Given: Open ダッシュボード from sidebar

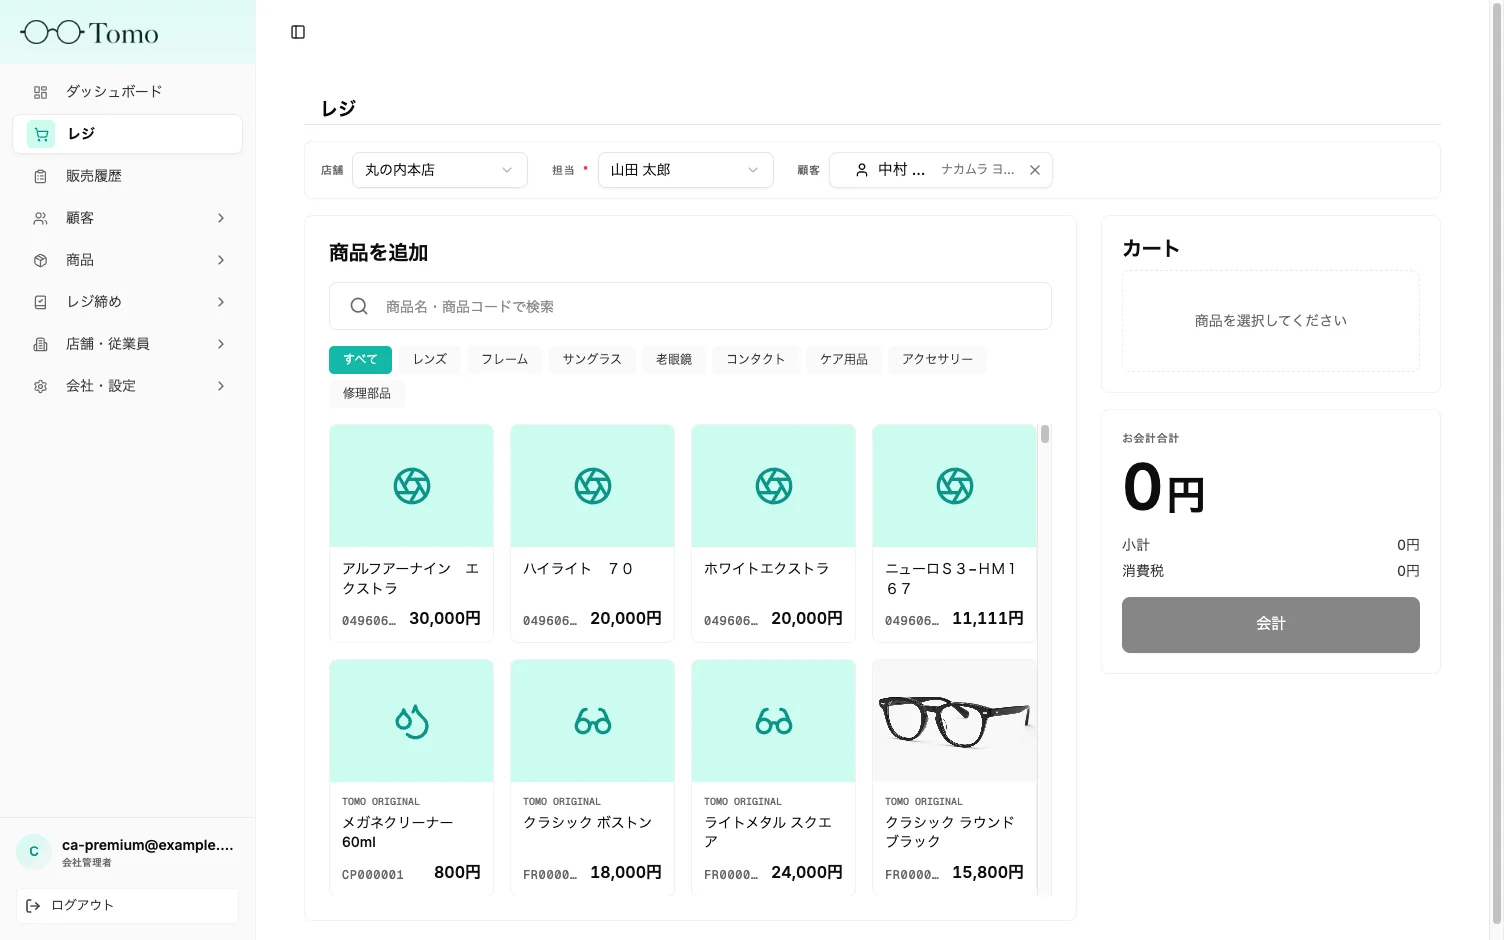Looking at the screenshot, I should [x=127, y=92].
